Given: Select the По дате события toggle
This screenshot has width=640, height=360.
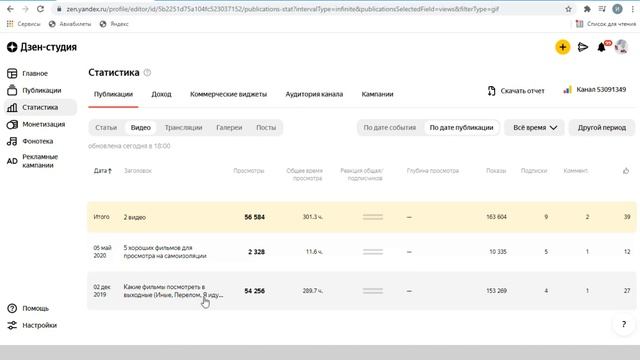Looking at the screenshot, I should click(389, 128).
